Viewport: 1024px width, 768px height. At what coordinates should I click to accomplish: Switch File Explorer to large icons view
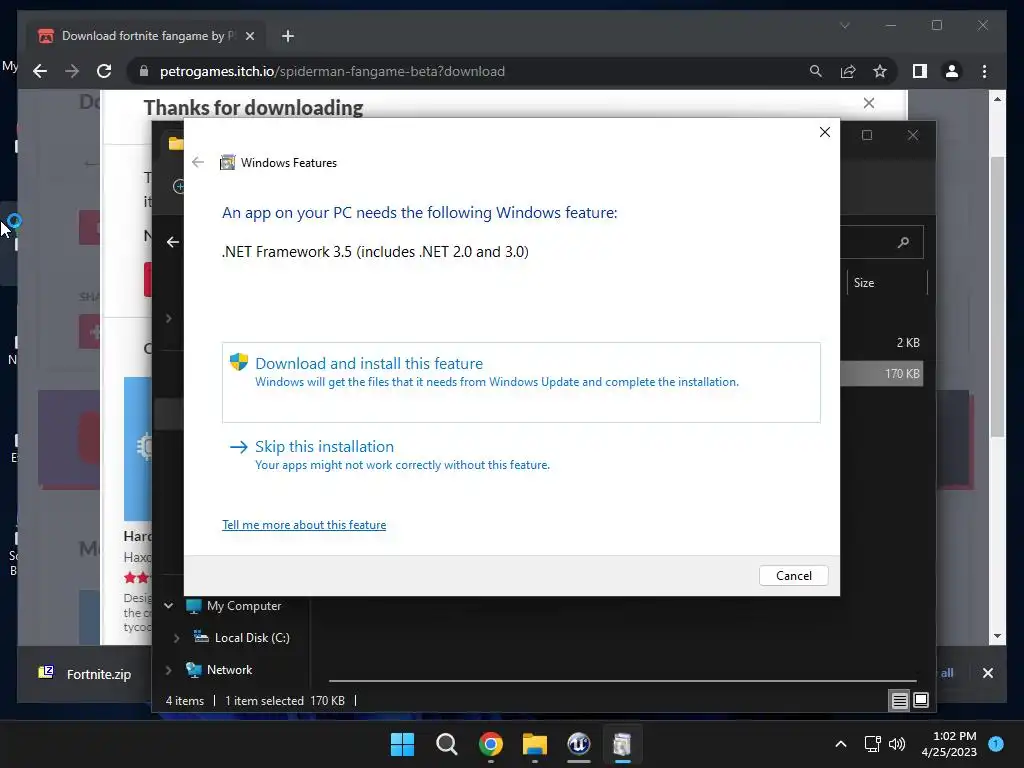pyautogui.click(x=921, y=701)
